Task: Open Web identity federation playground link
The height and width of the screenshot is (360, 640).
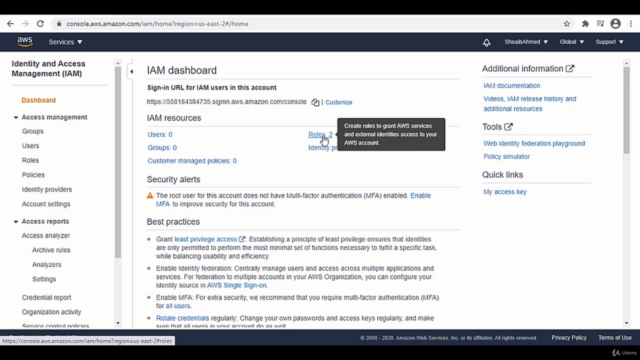Action: [534, 143]
